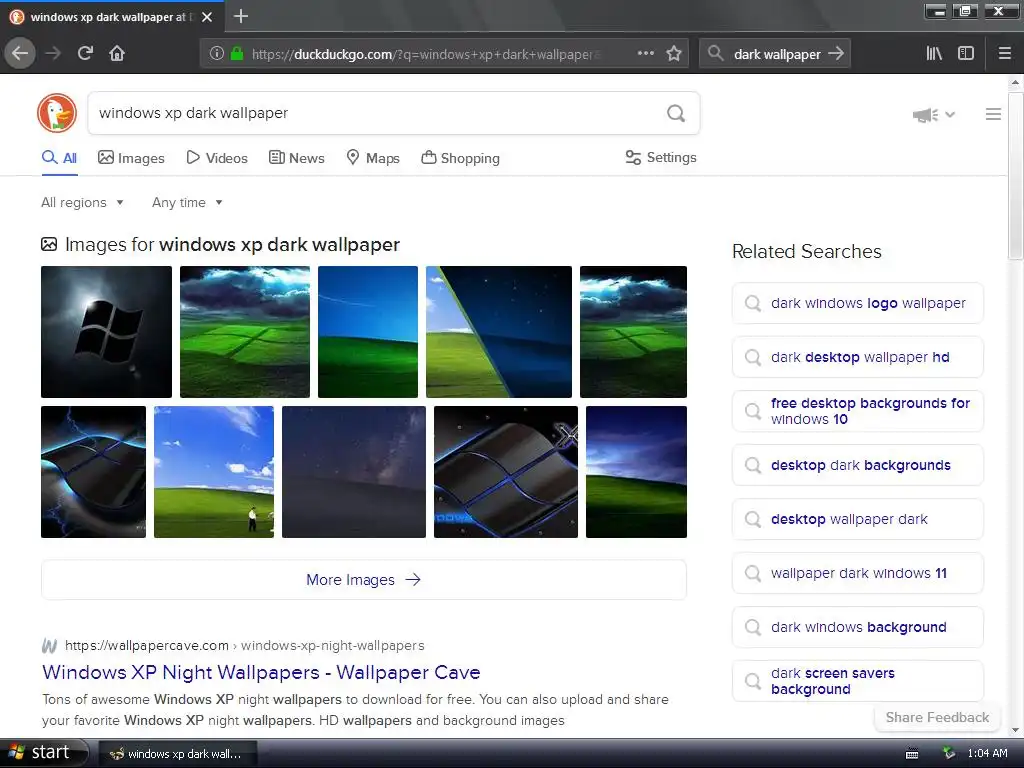Click the magnifier in browser search box
1024x768 pixels.
716,54
